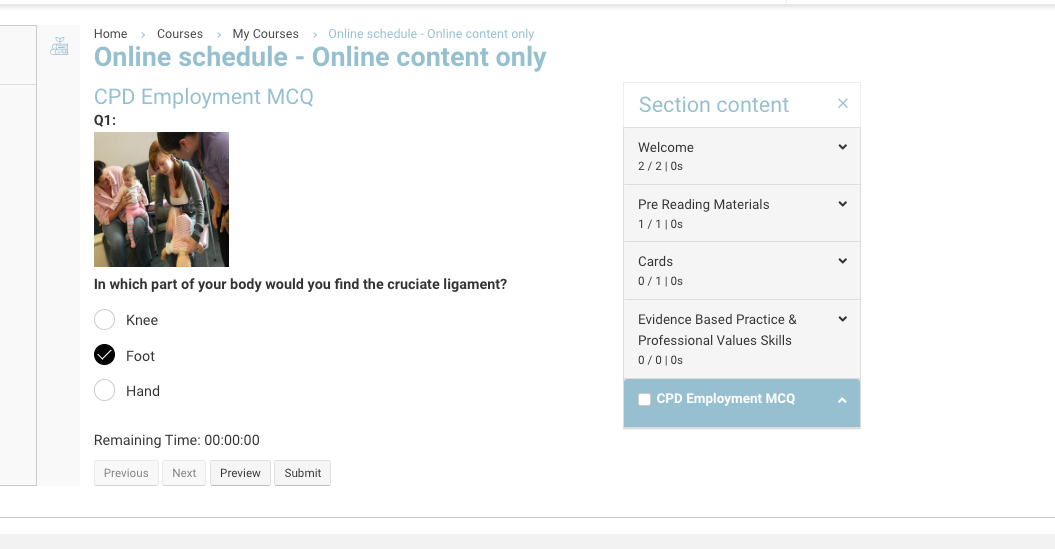Go to the Next question
The height and width of the screenshot is (549, 1055).
pyautogui.click(x=184, y=473)
